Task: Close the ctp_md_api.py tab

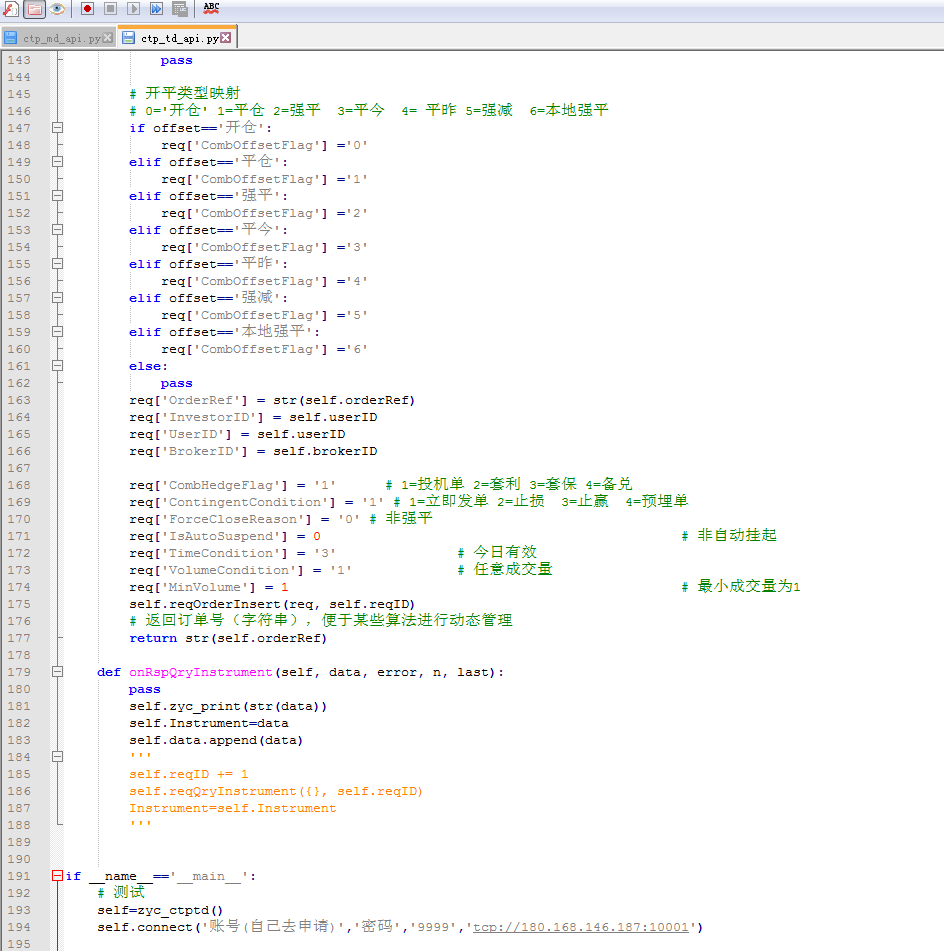Action: 108,38
